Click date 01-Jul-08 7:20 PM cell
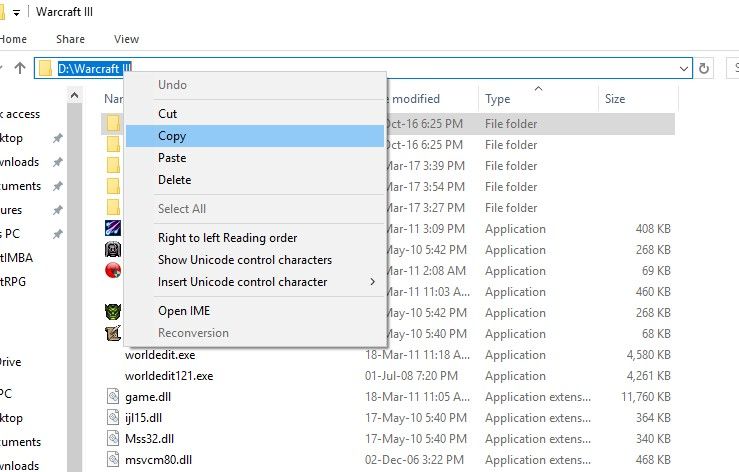 (x=411, y=376)
